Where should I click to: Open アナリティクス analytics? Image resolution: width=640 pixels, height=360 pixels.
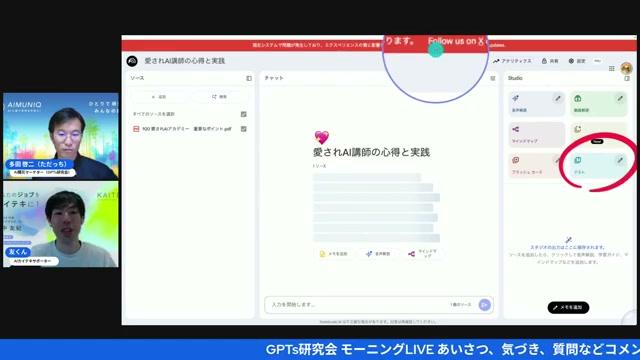[512, 61]
